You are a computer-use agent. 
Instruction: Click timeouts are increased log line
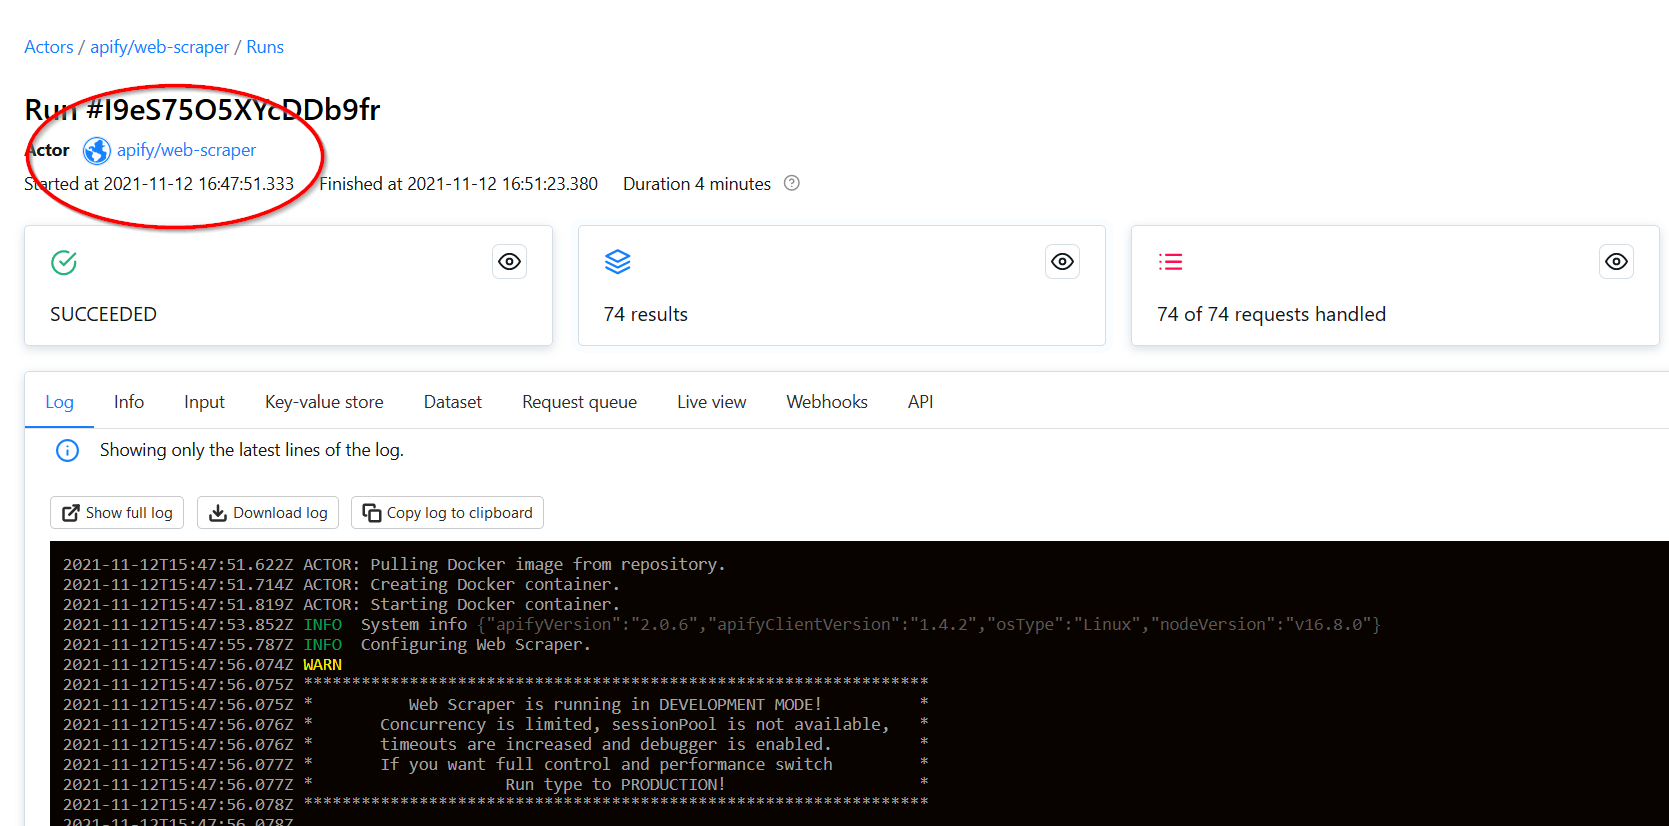tap(496, 744)
